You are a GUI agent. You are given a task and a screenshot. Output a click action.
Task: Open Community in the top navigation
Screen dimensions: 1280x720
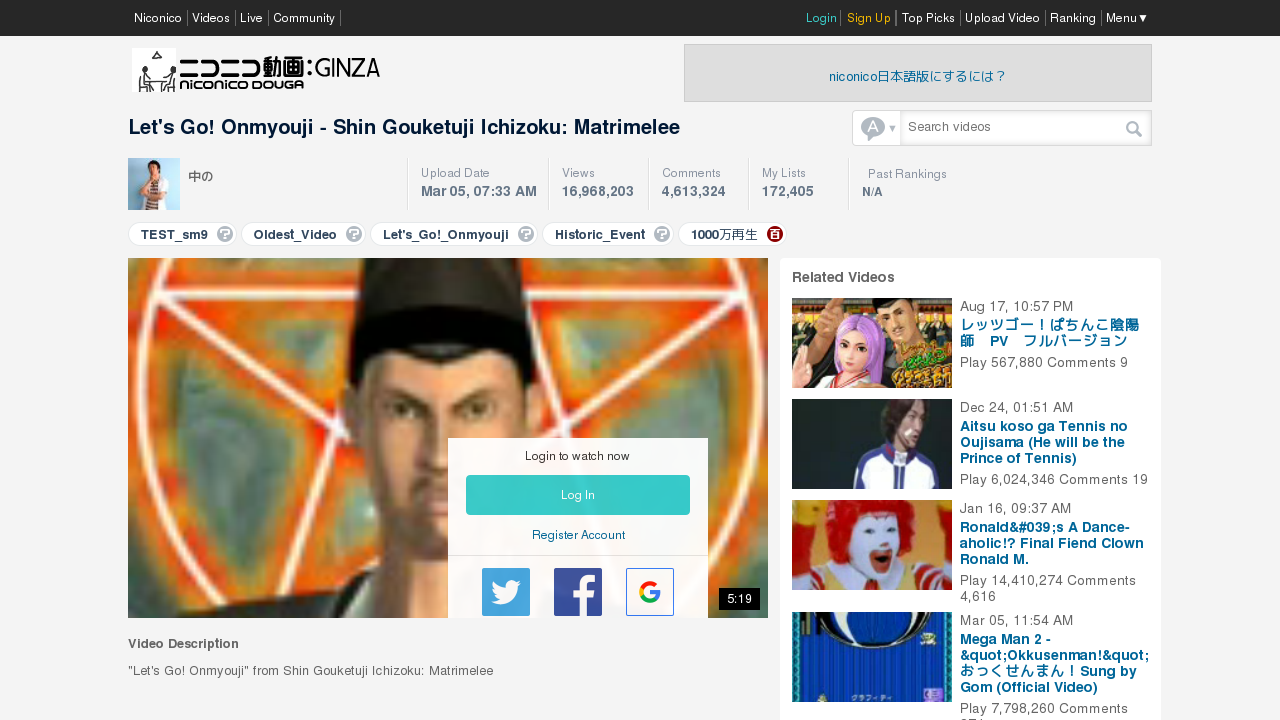pos(304,18)
